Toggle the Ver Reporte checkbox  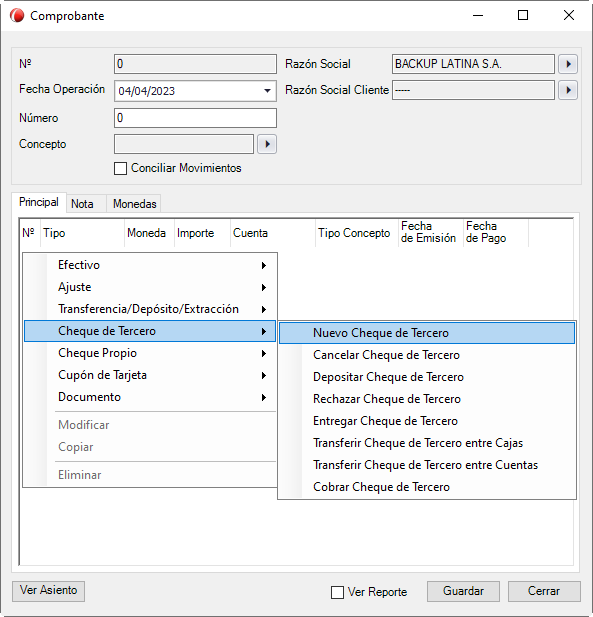[337, 592]
